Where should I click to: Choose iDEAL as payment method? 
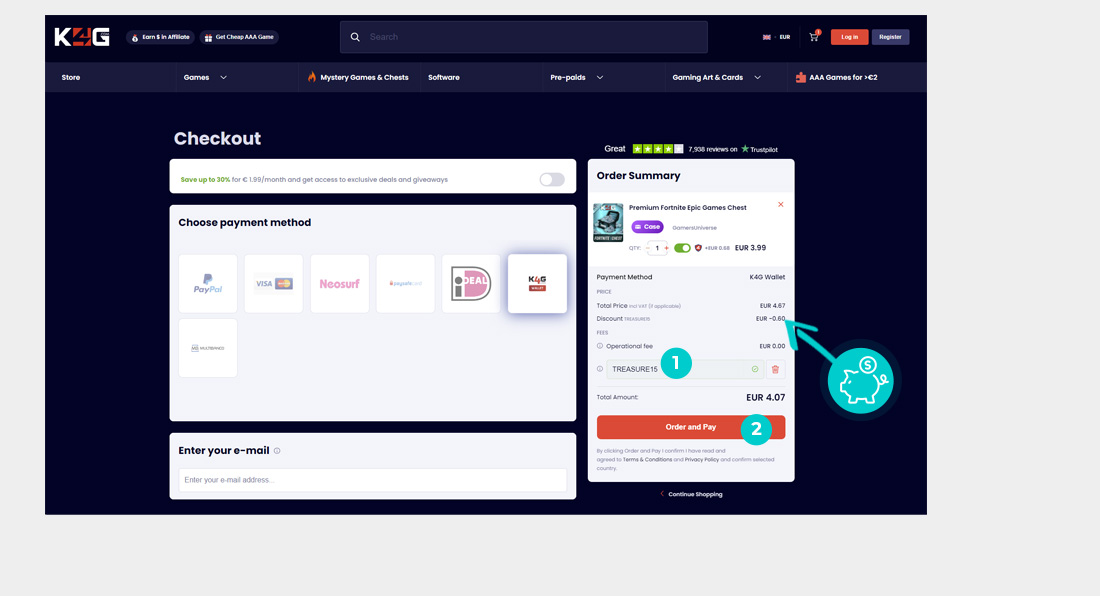471,283
